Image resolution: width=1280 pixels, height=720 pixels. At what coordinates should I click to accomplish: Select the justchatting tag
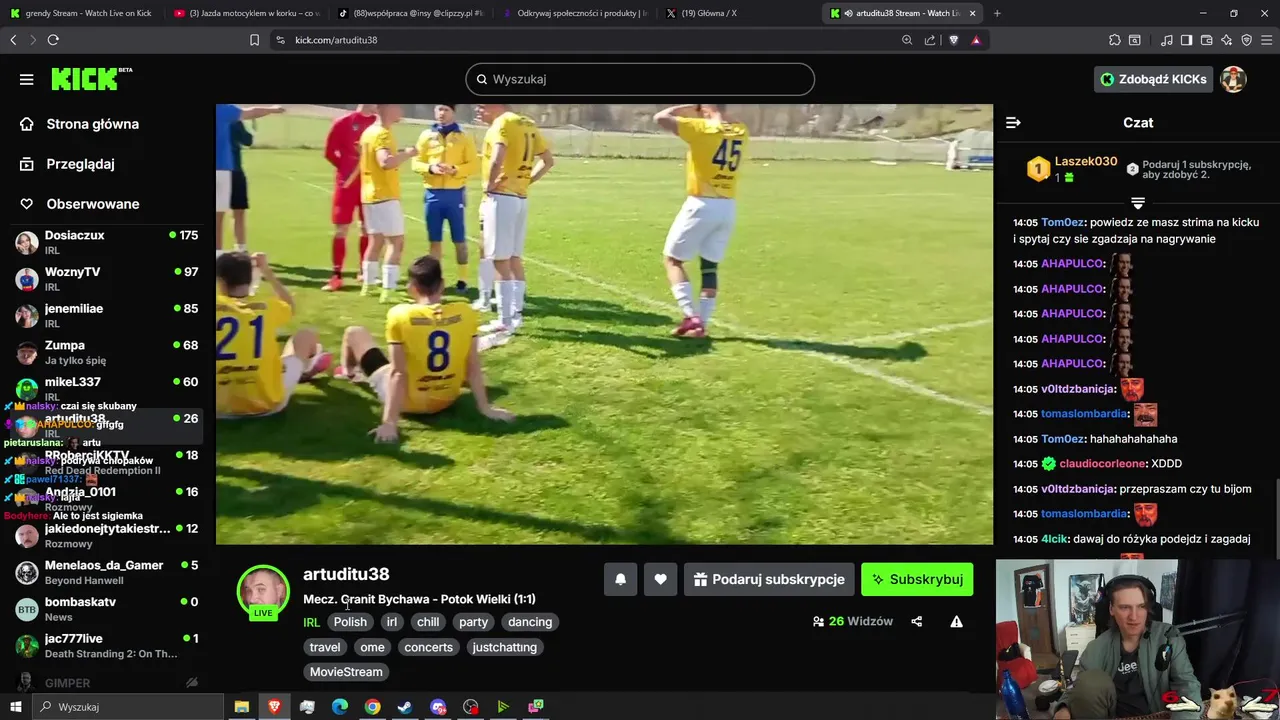tap(505, 647)
